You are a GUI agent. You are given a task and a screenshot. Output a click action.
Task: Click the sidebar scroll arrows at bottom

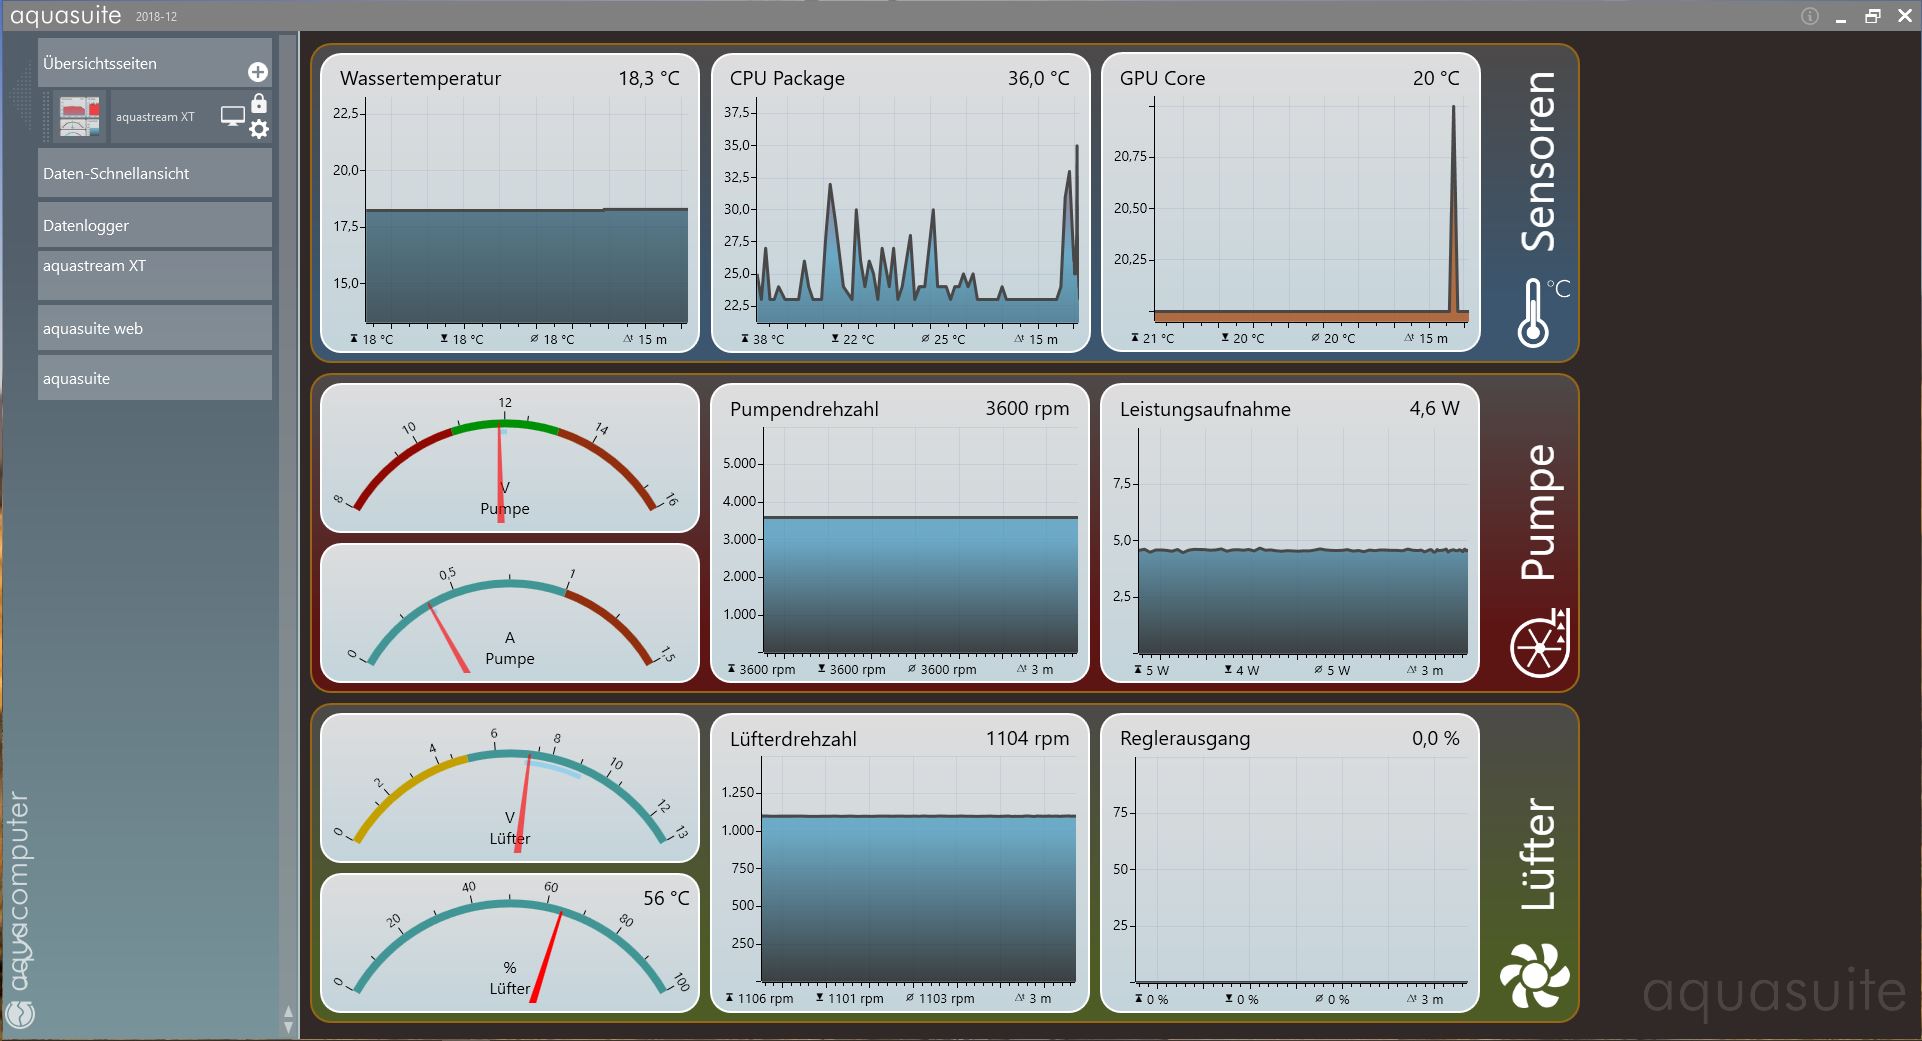click(289, 1019)
